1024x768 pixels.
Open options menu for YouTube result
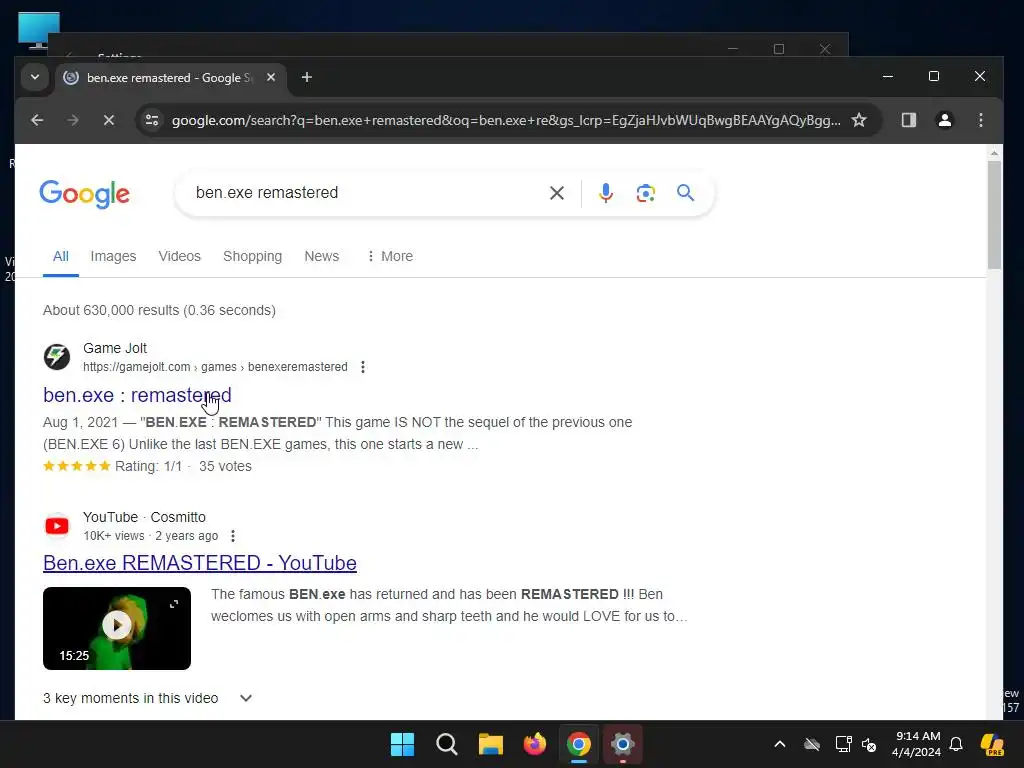(233, 536)
